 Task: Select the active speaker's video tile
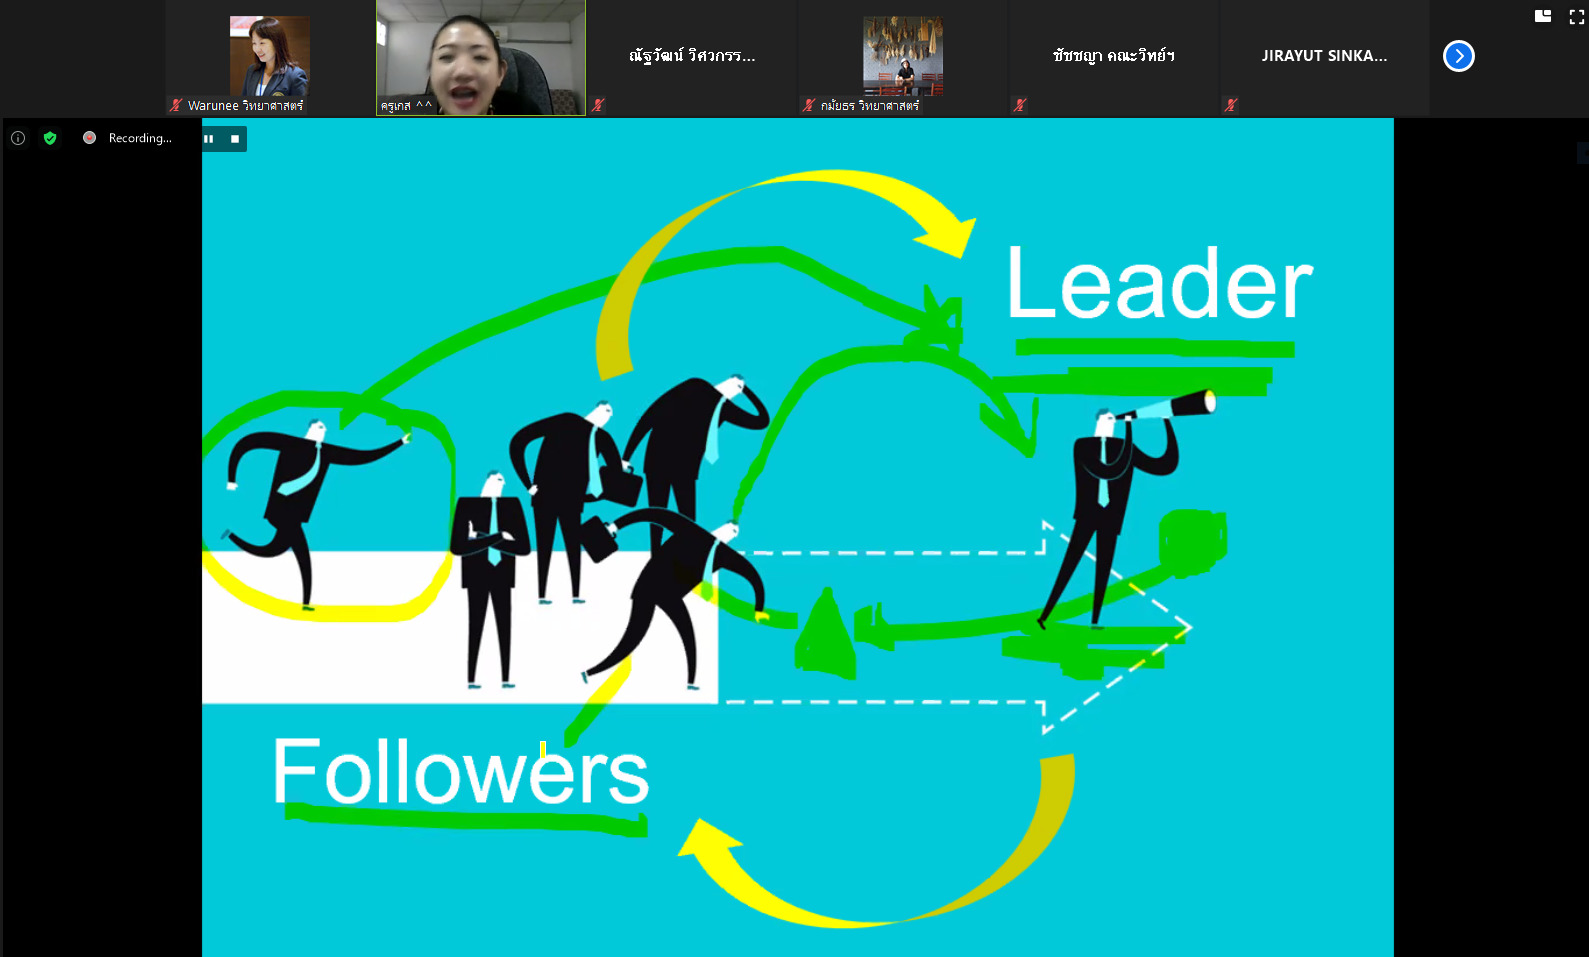click(x=481, y=58)
